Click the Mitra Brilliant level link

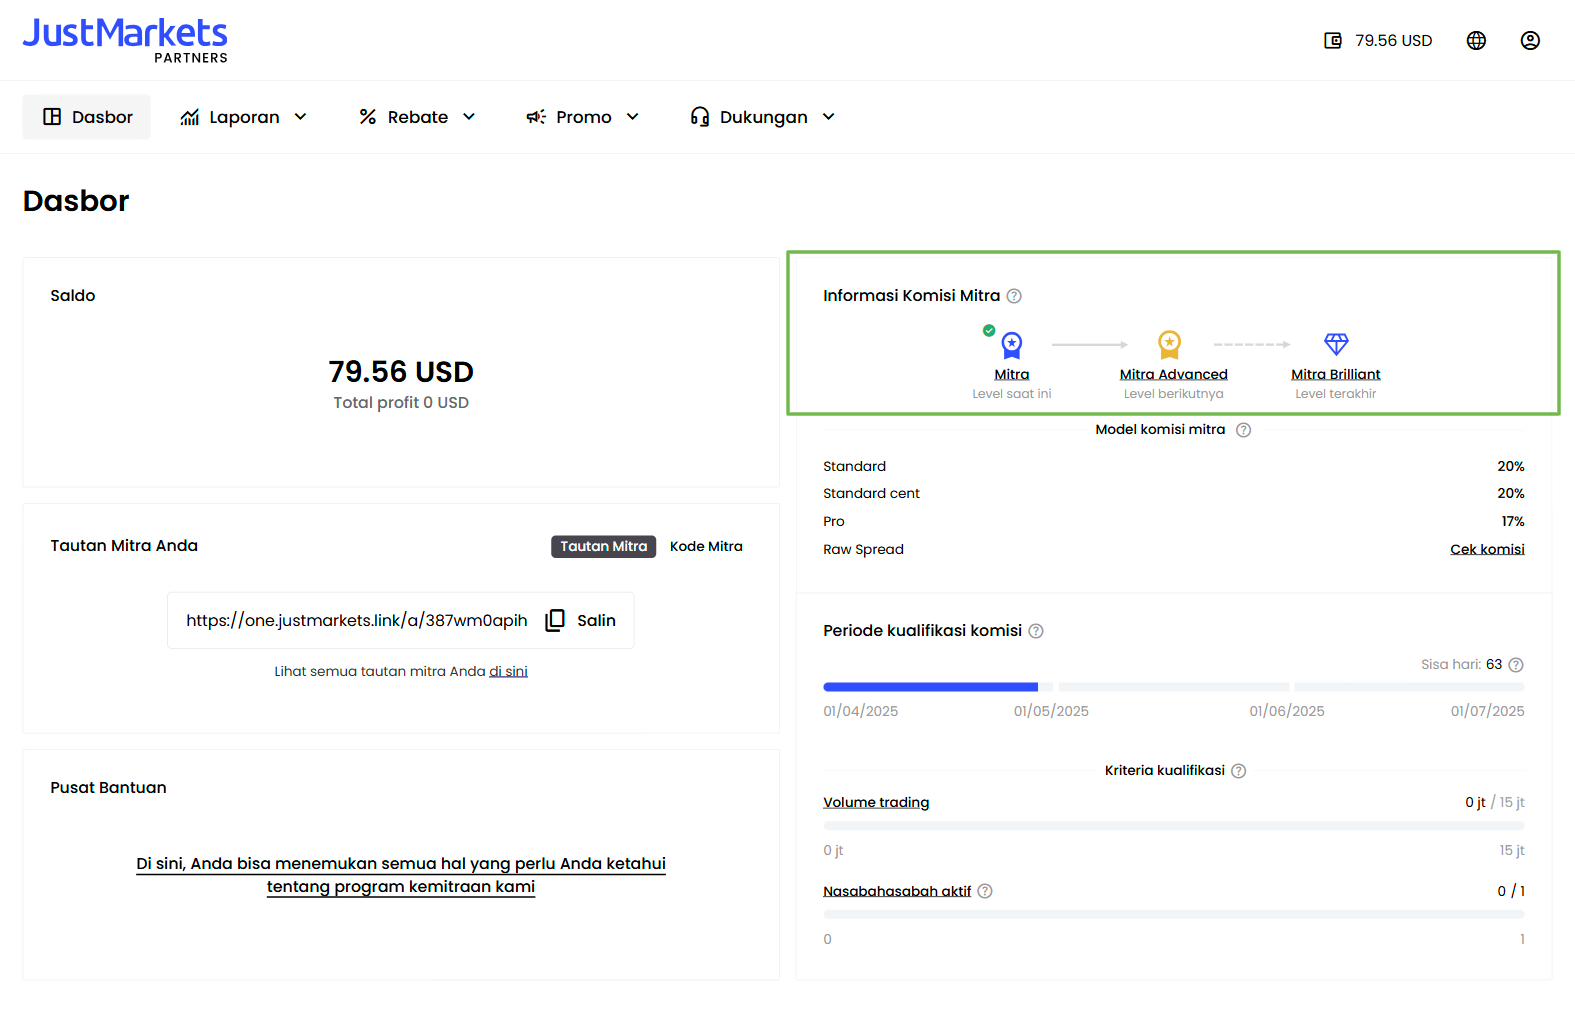tap(1336, 374)
